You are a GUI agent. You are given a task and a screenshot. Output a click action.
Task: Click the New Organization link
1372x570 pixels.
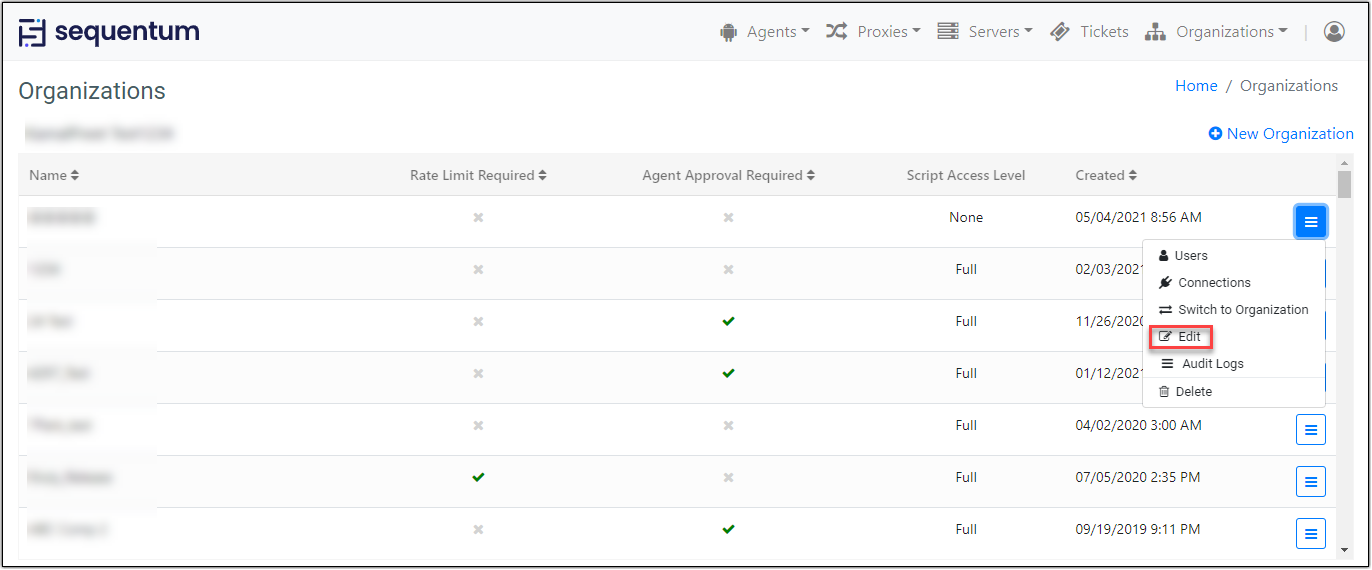(x=1289, y=134)
